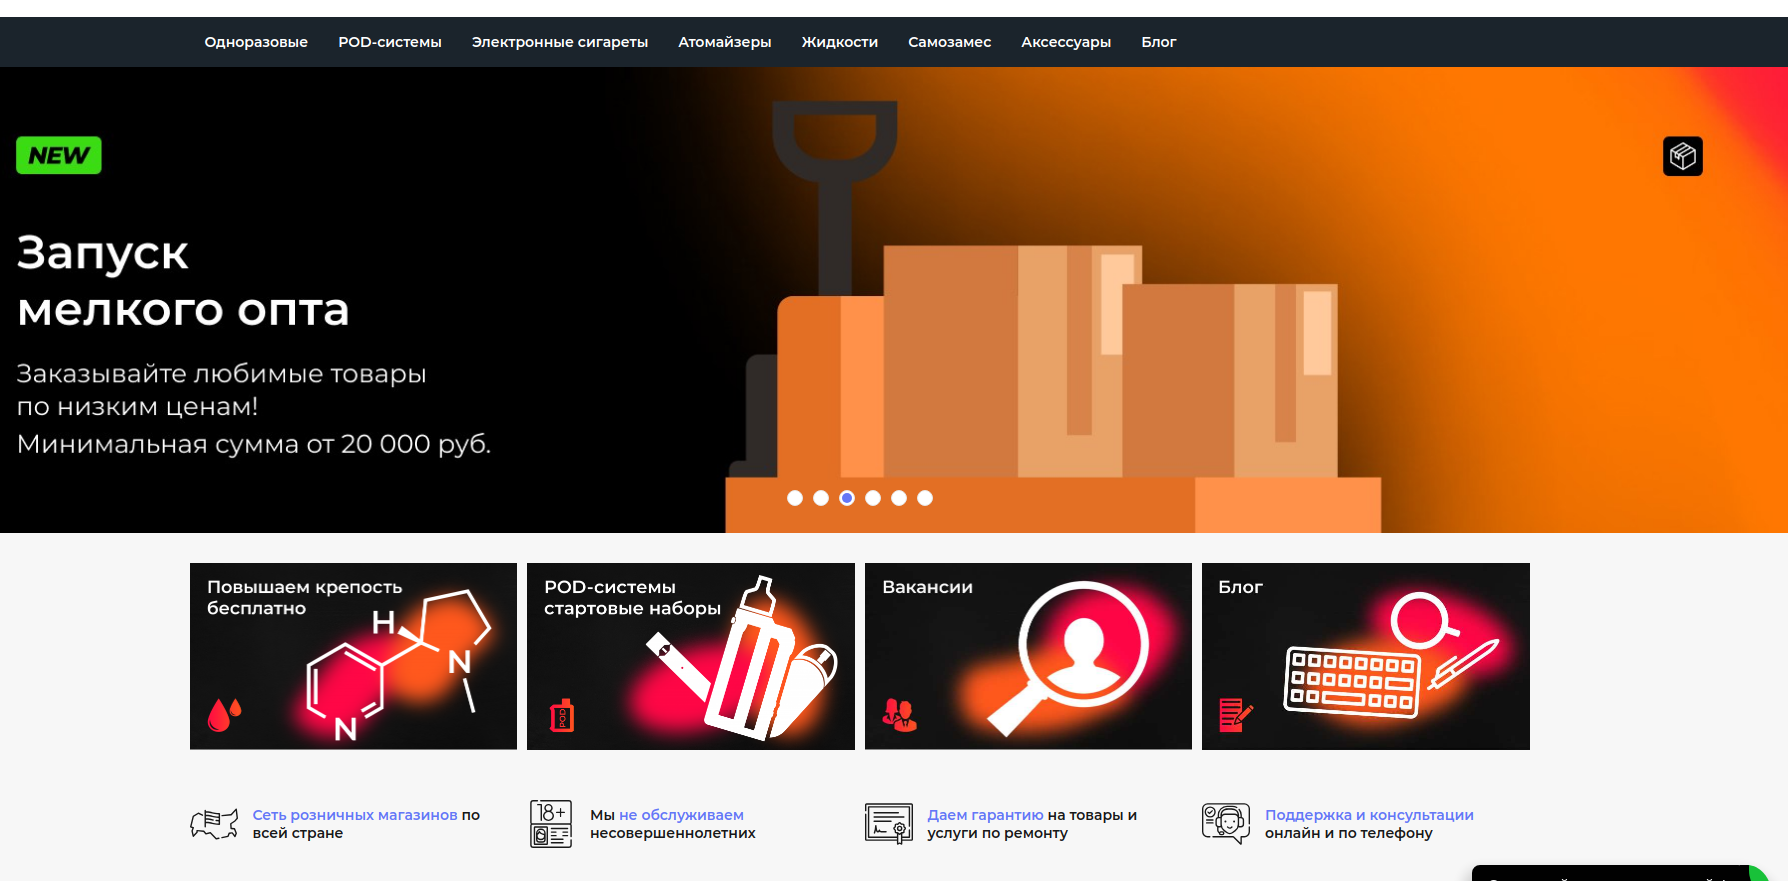Click the 3D box icon on banner
The width and height of the screenshot is (1788, 881).
[1682, 156]
